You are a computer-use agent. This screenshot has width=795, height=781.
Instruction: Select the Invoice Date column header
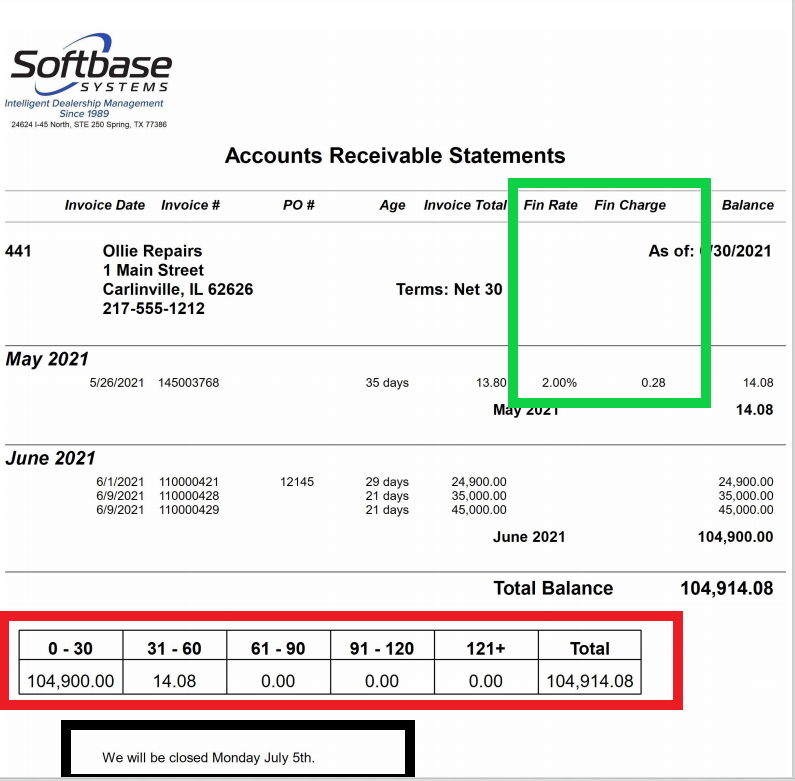coord(105,205)
